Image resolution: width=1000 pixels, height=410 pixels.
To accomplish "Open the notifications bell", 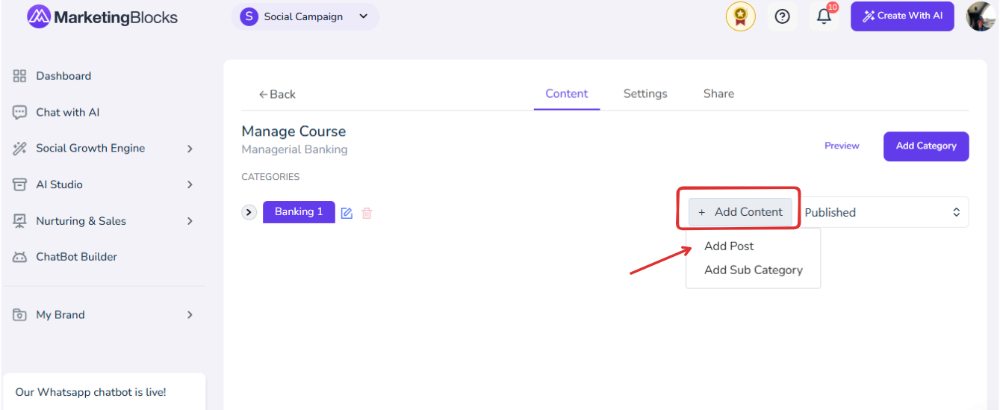I will (825, 16).
